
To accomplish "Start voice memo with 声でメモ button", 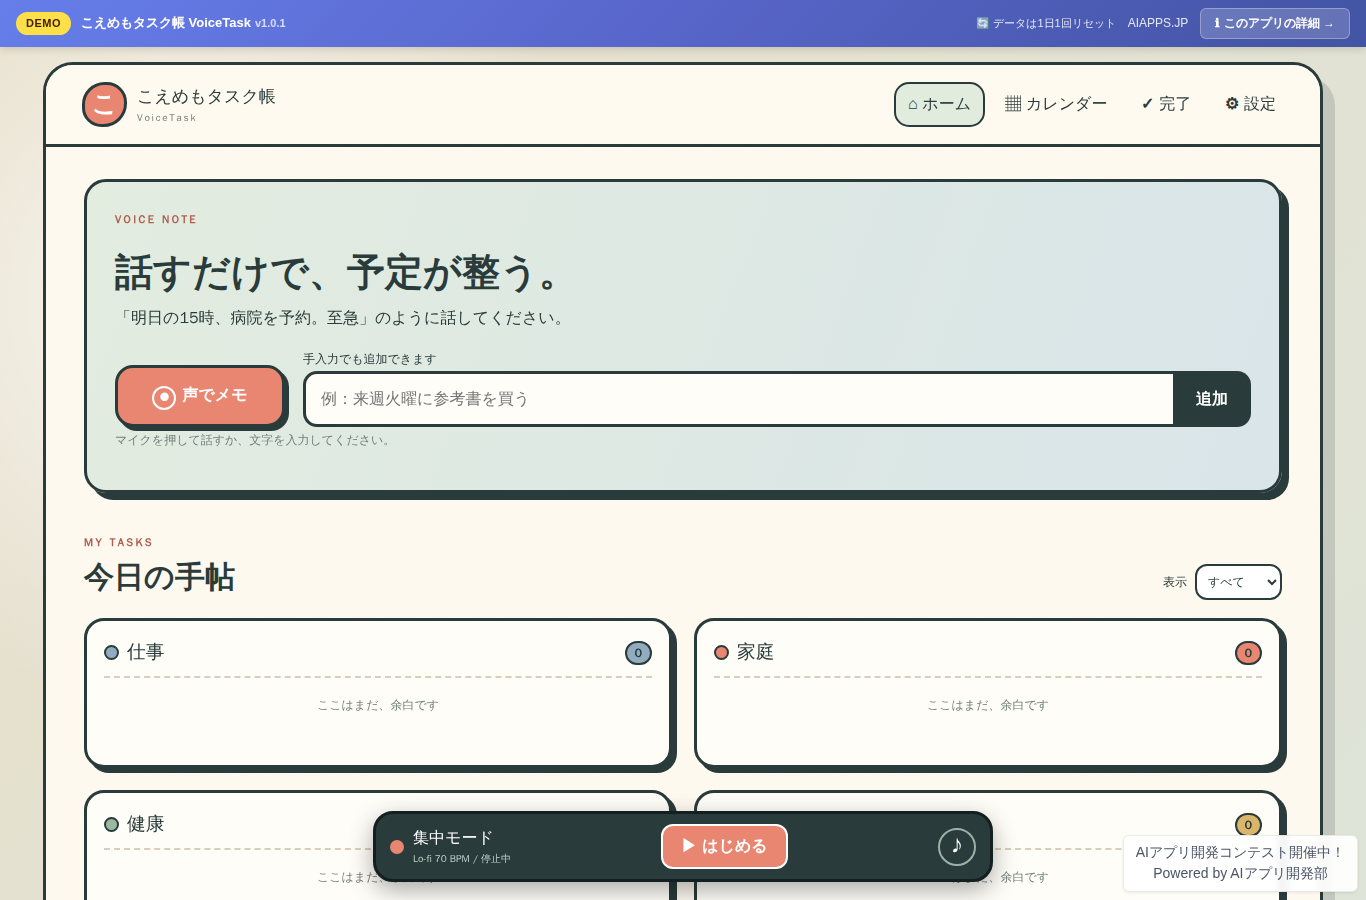I will (x=200, y=396).
